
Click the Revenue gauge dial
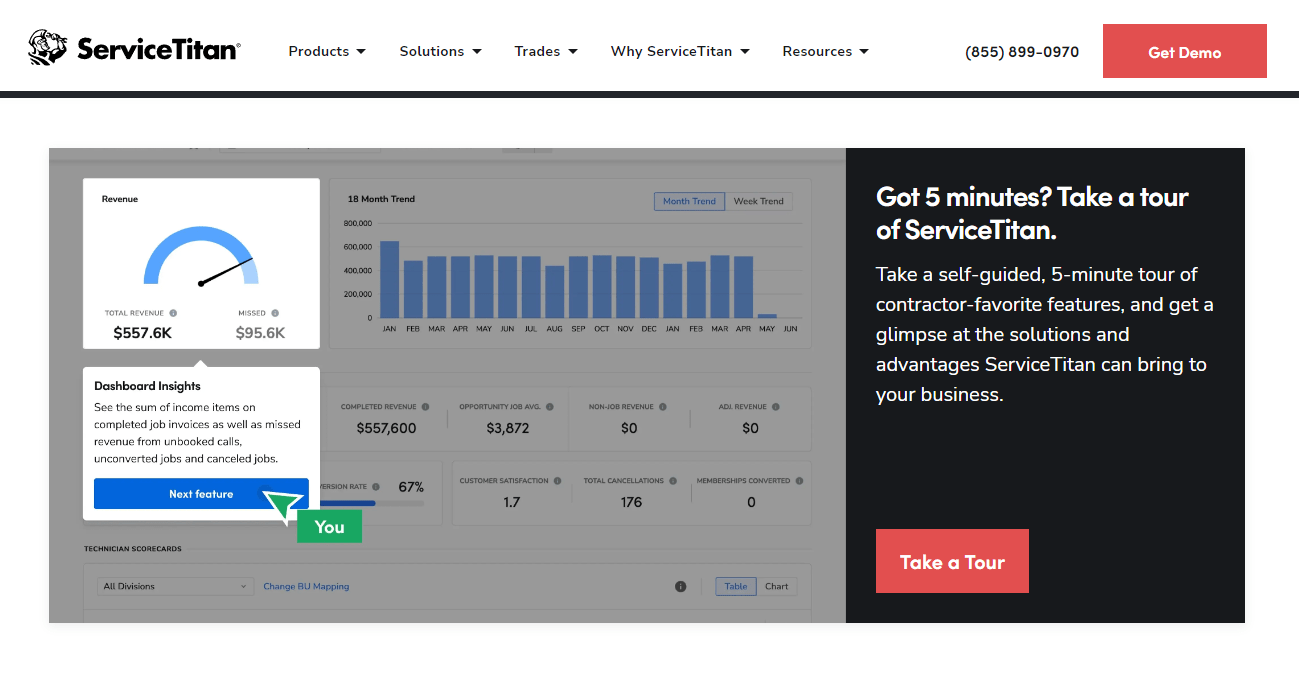tap(201, 256)
